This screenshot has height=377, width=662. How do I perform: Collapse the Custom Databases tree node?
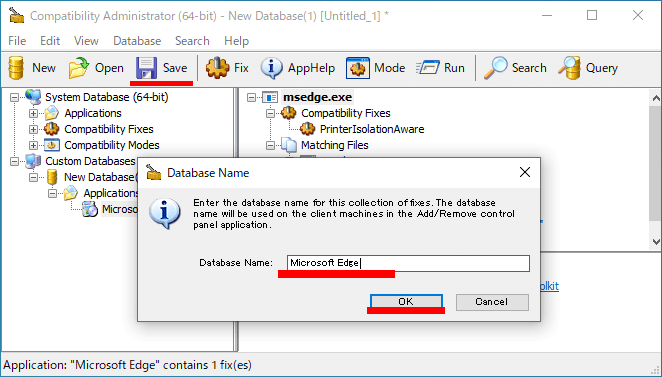[x=14, y=162]
